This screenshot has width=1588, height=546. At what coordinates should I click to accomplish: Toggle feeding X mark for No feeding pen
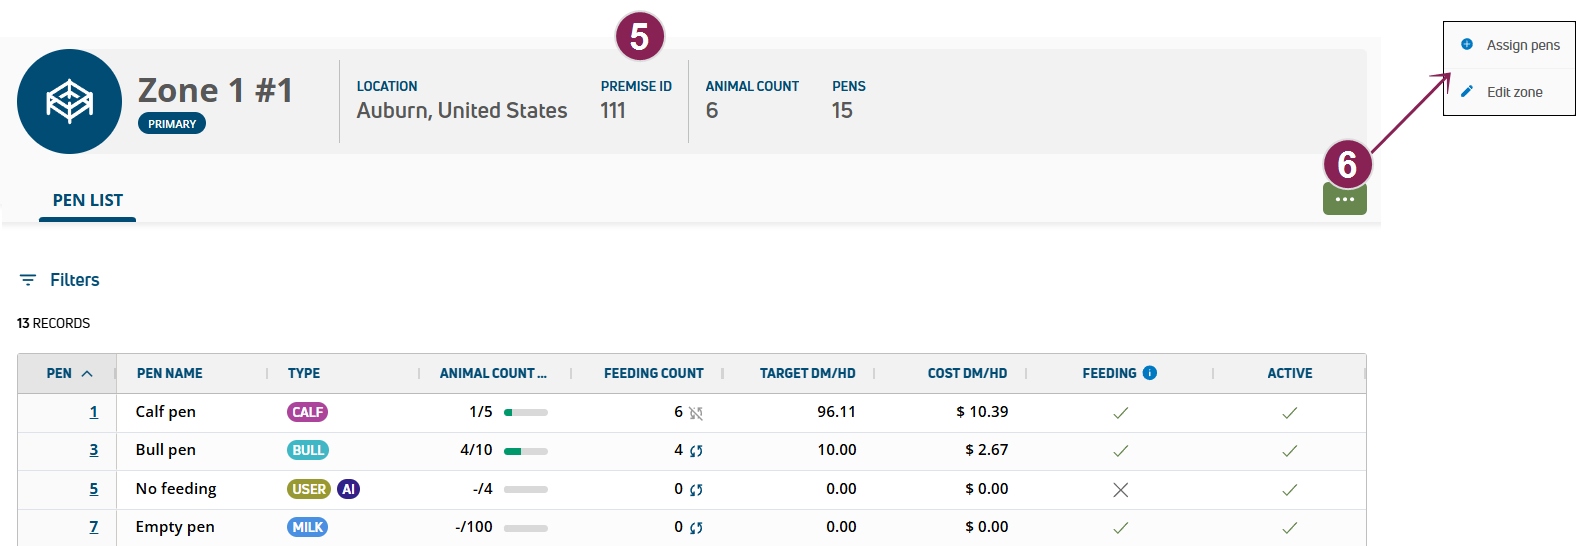point(1120,489)
